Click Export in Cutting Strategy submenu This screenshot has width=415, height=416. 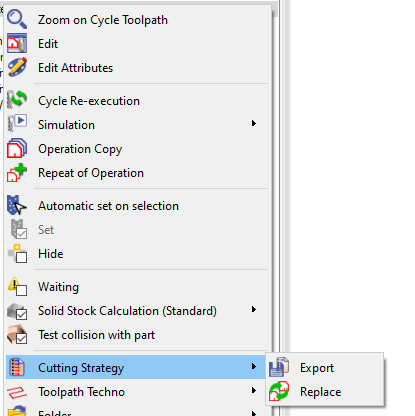[317, 368]
